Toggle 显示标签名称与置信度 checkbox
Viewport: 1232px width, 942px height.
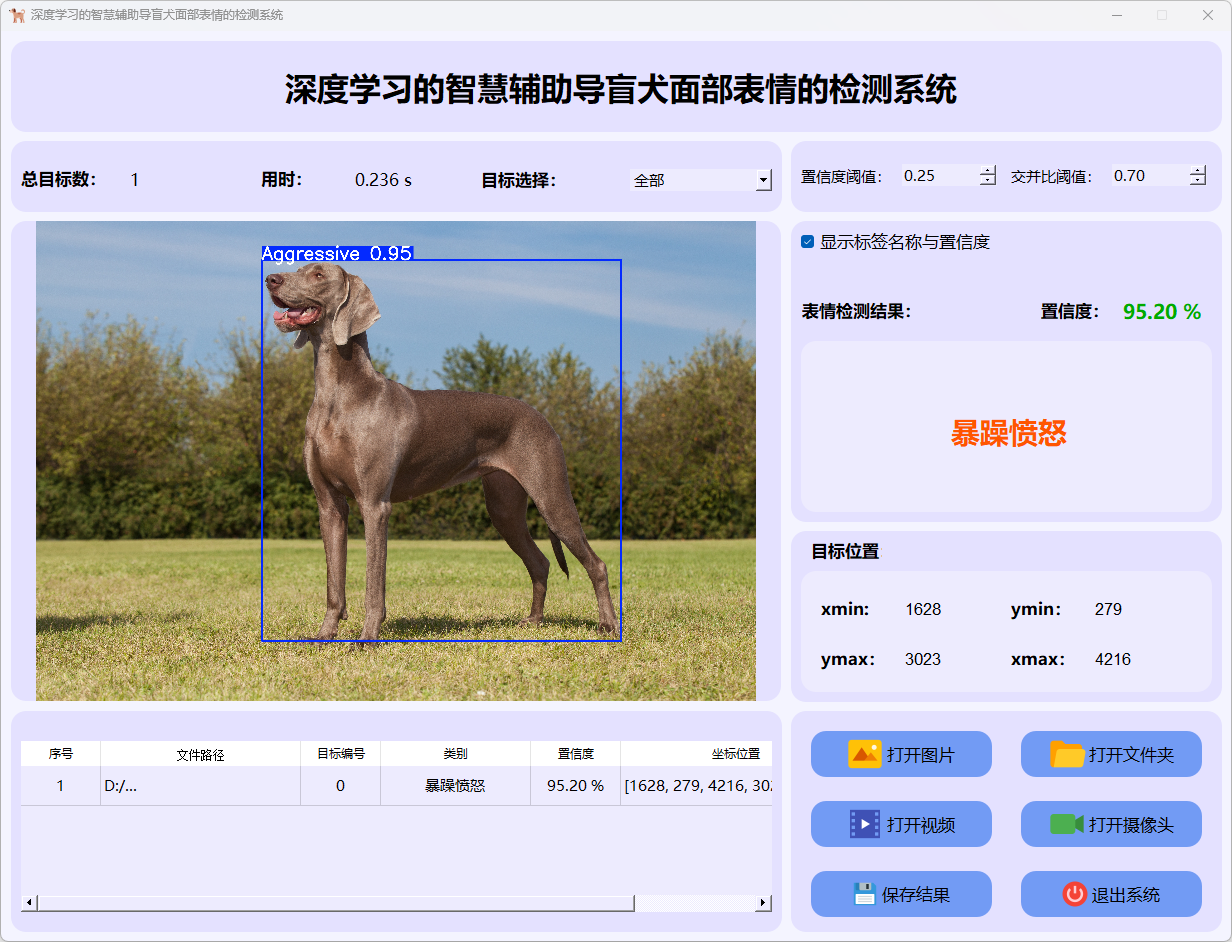point(808,242)
